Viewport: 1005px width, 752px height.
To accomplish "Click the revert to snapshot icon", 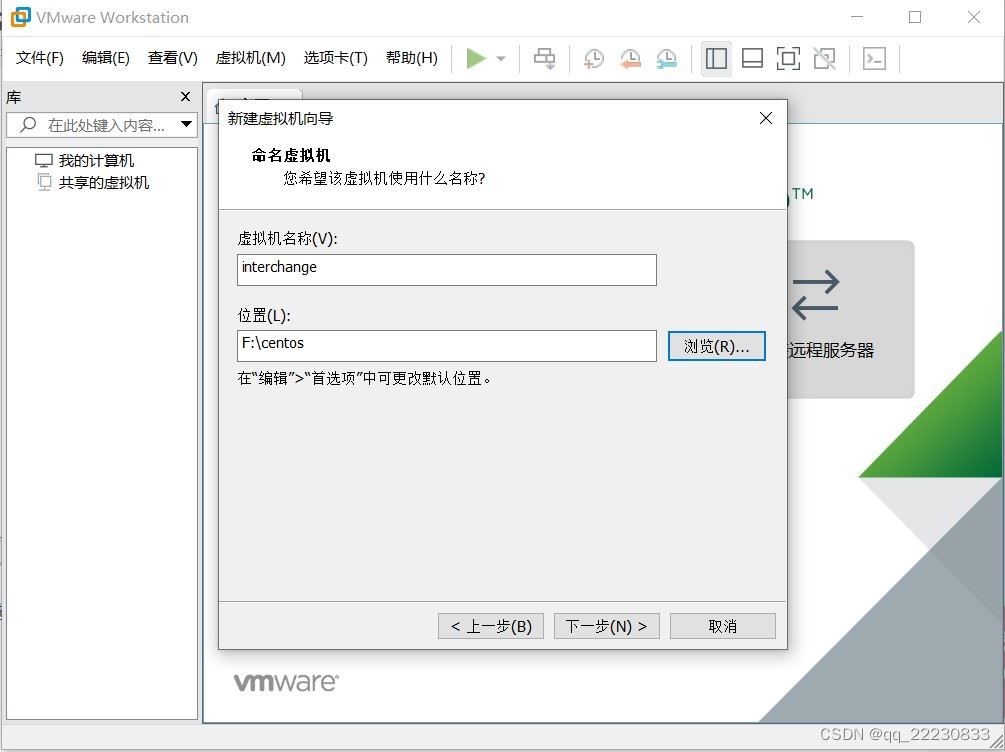I will 631,58.
